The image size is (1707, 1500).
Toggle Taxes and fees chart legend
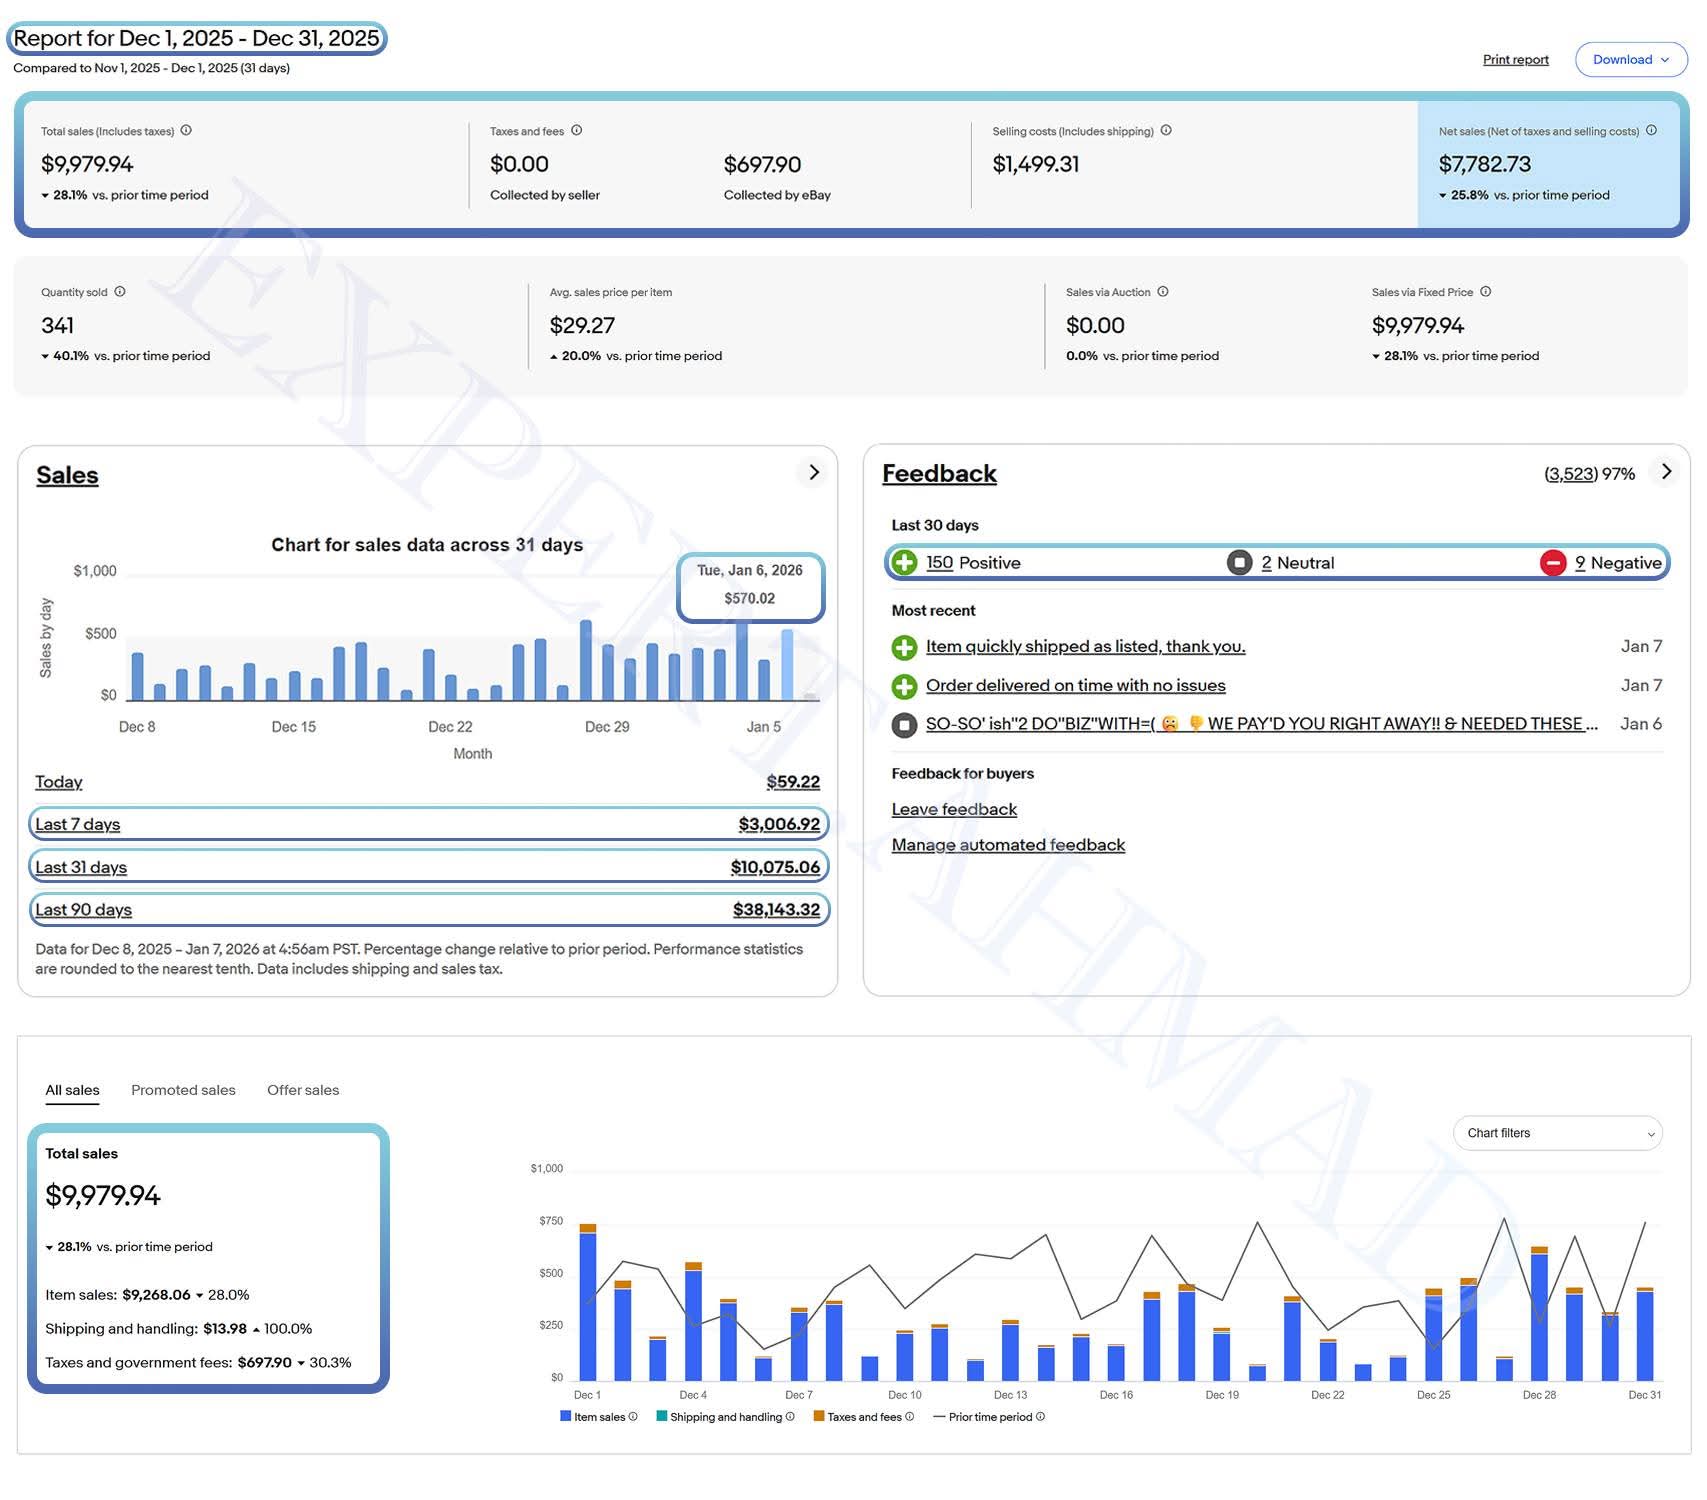pos(863,1417)
